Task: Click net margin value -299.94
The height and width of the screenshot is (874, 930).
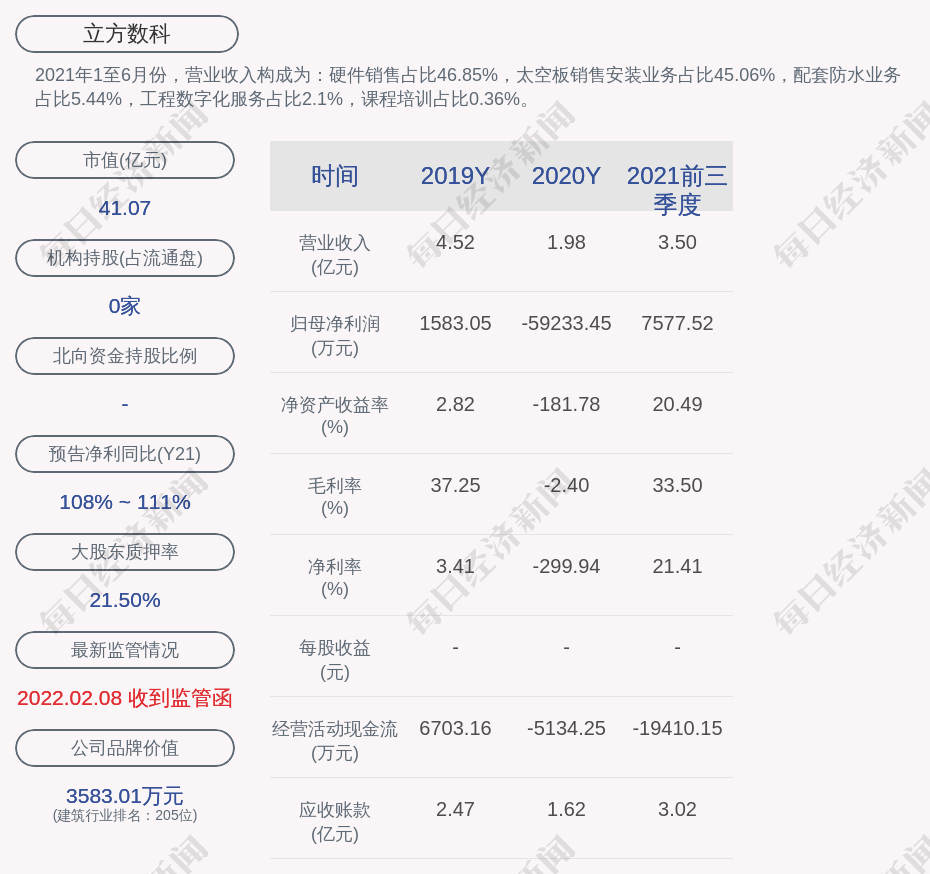Action: (x=566, y=567)
